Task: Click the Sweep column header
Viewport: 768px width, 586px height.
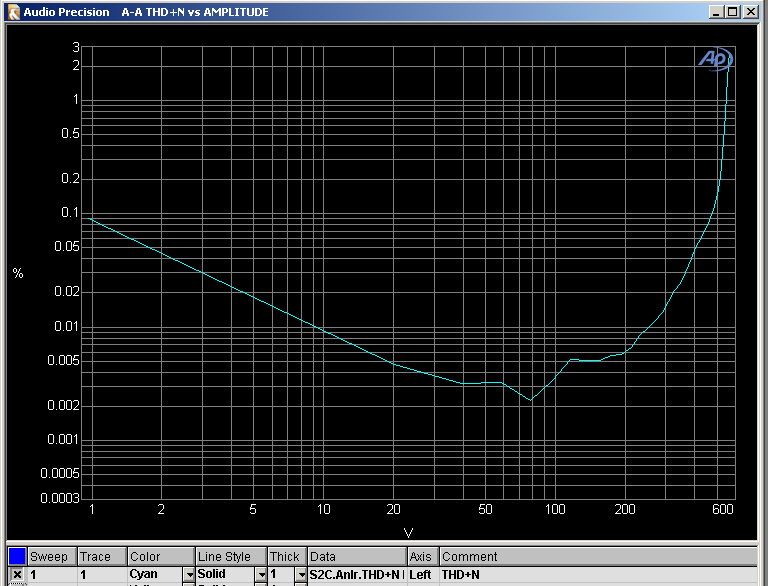Action: tap(50, 556)
